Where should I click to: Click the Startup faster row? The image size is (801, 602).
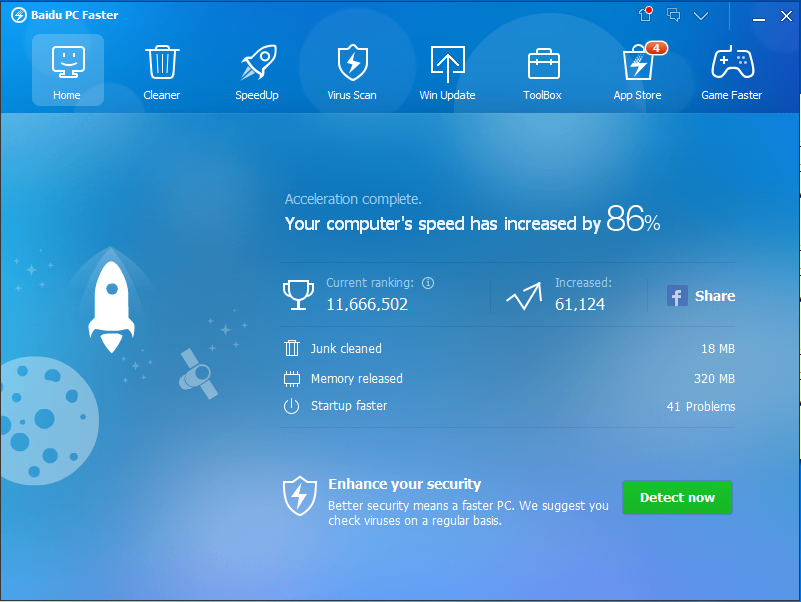pos(509,406)
